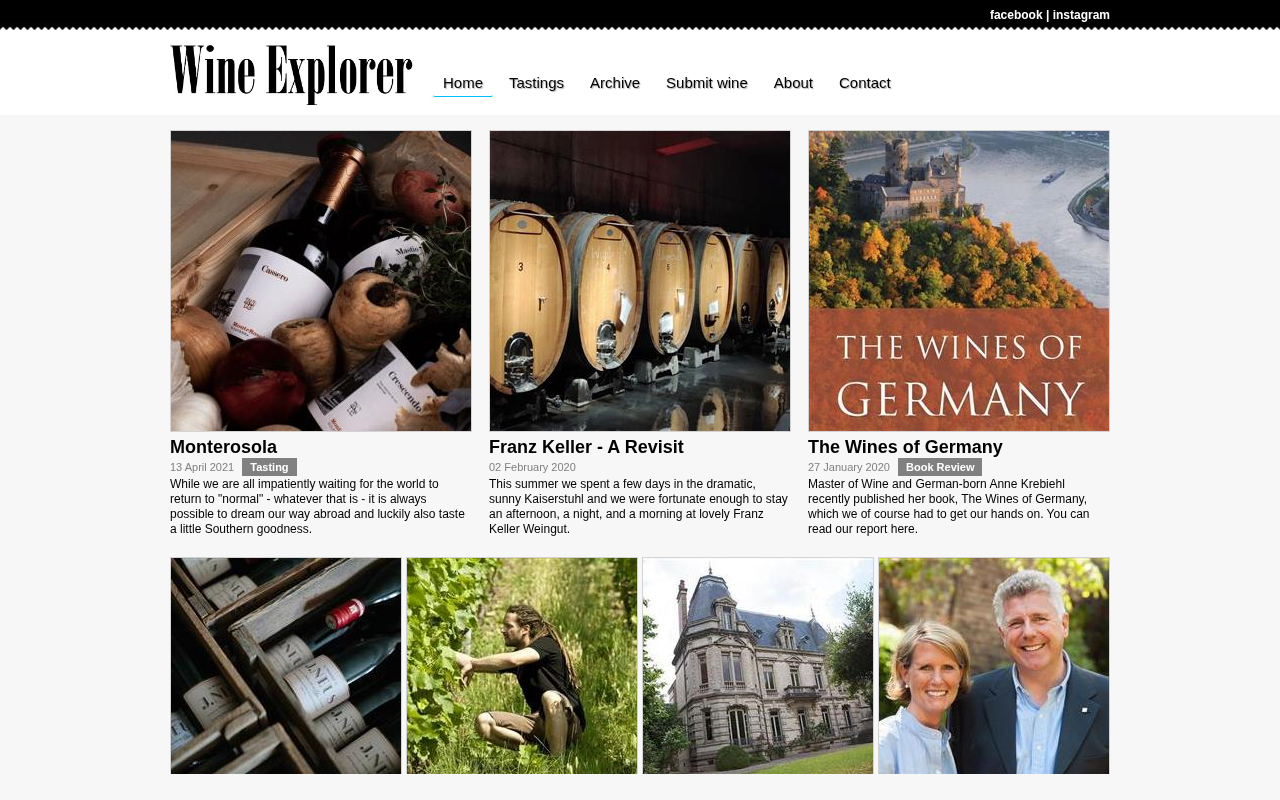This screenshot has height=800, width=1280.
Task: Navigate to the Contact page
Action: click(x=865, y=83)
